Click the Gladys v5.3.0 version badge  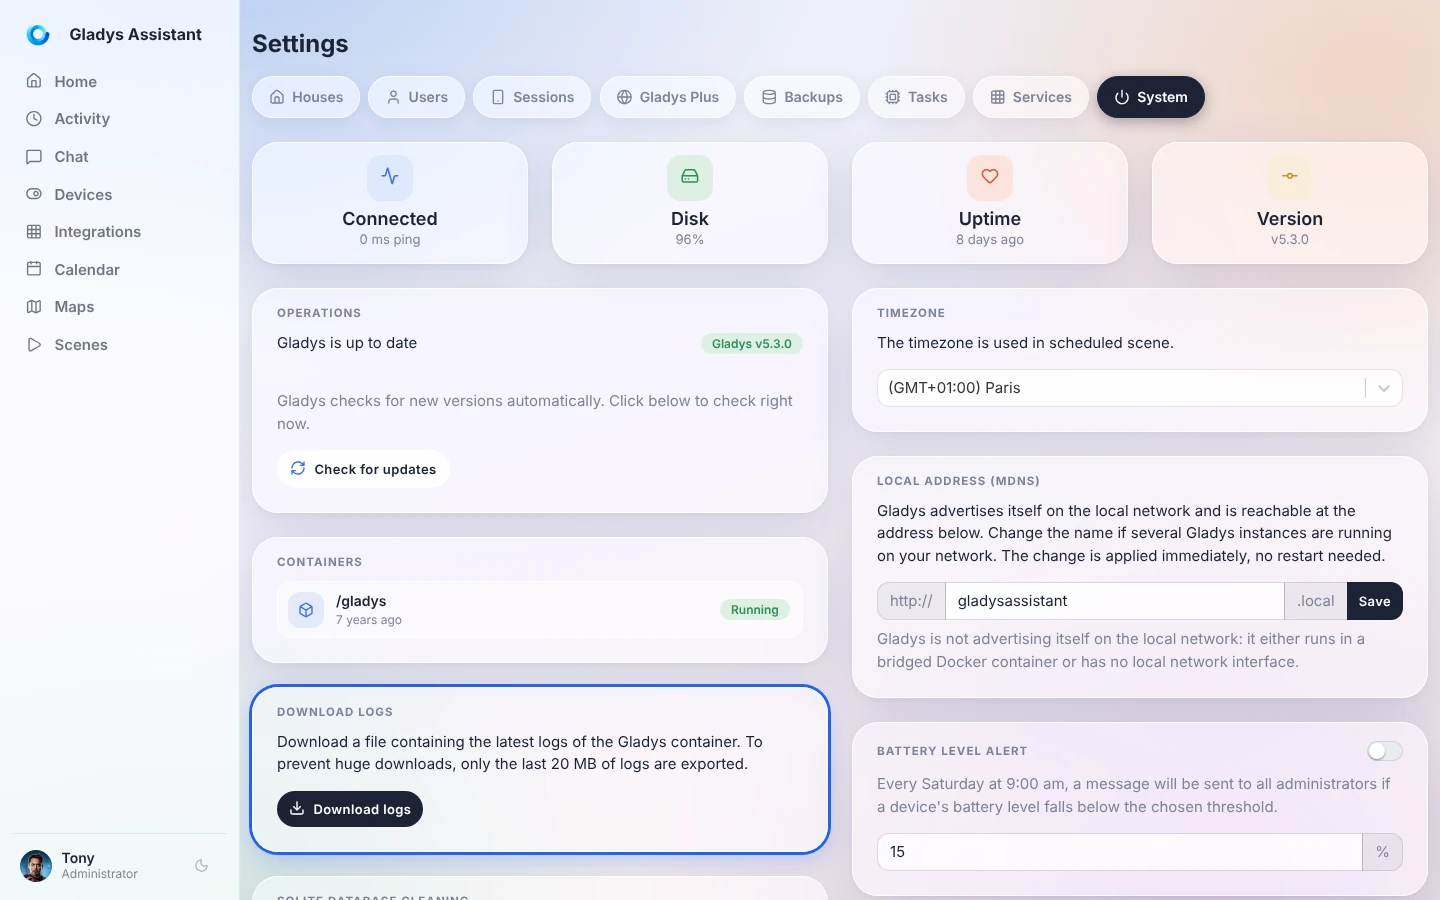[752, 344]
